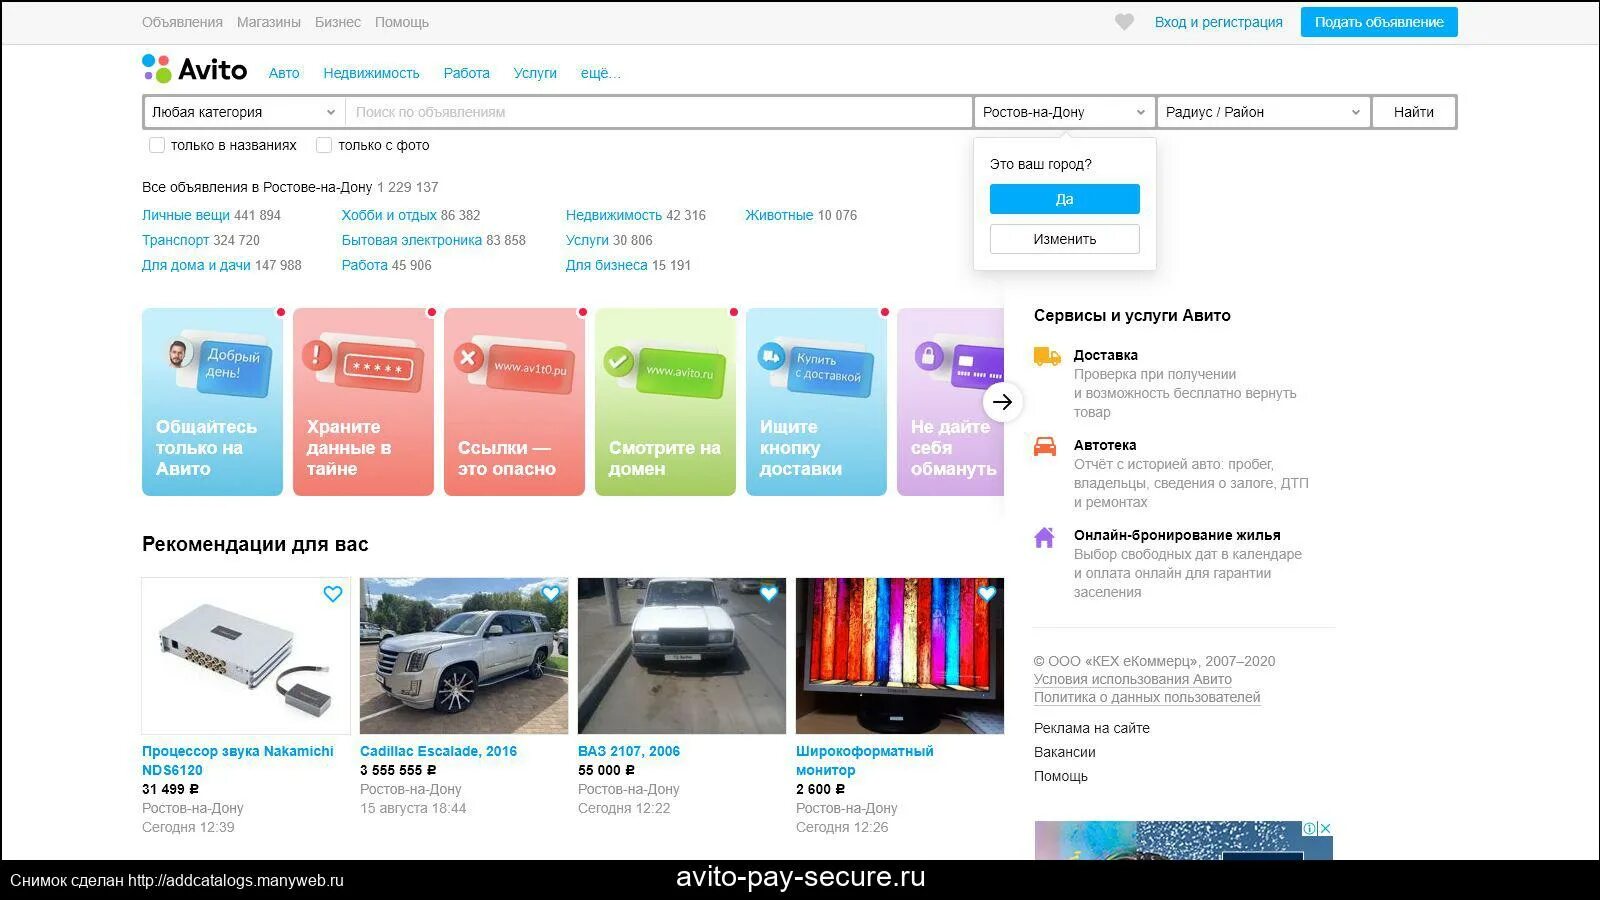Click the Доставка truck icon
This screenshot has width=1600, height=900.
click(x=1047, y=356)
